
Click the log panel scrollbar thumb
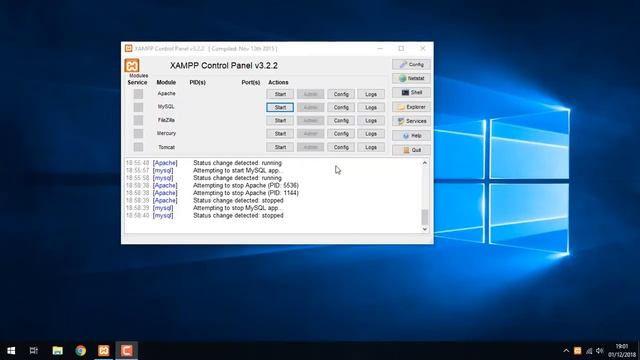424,217
